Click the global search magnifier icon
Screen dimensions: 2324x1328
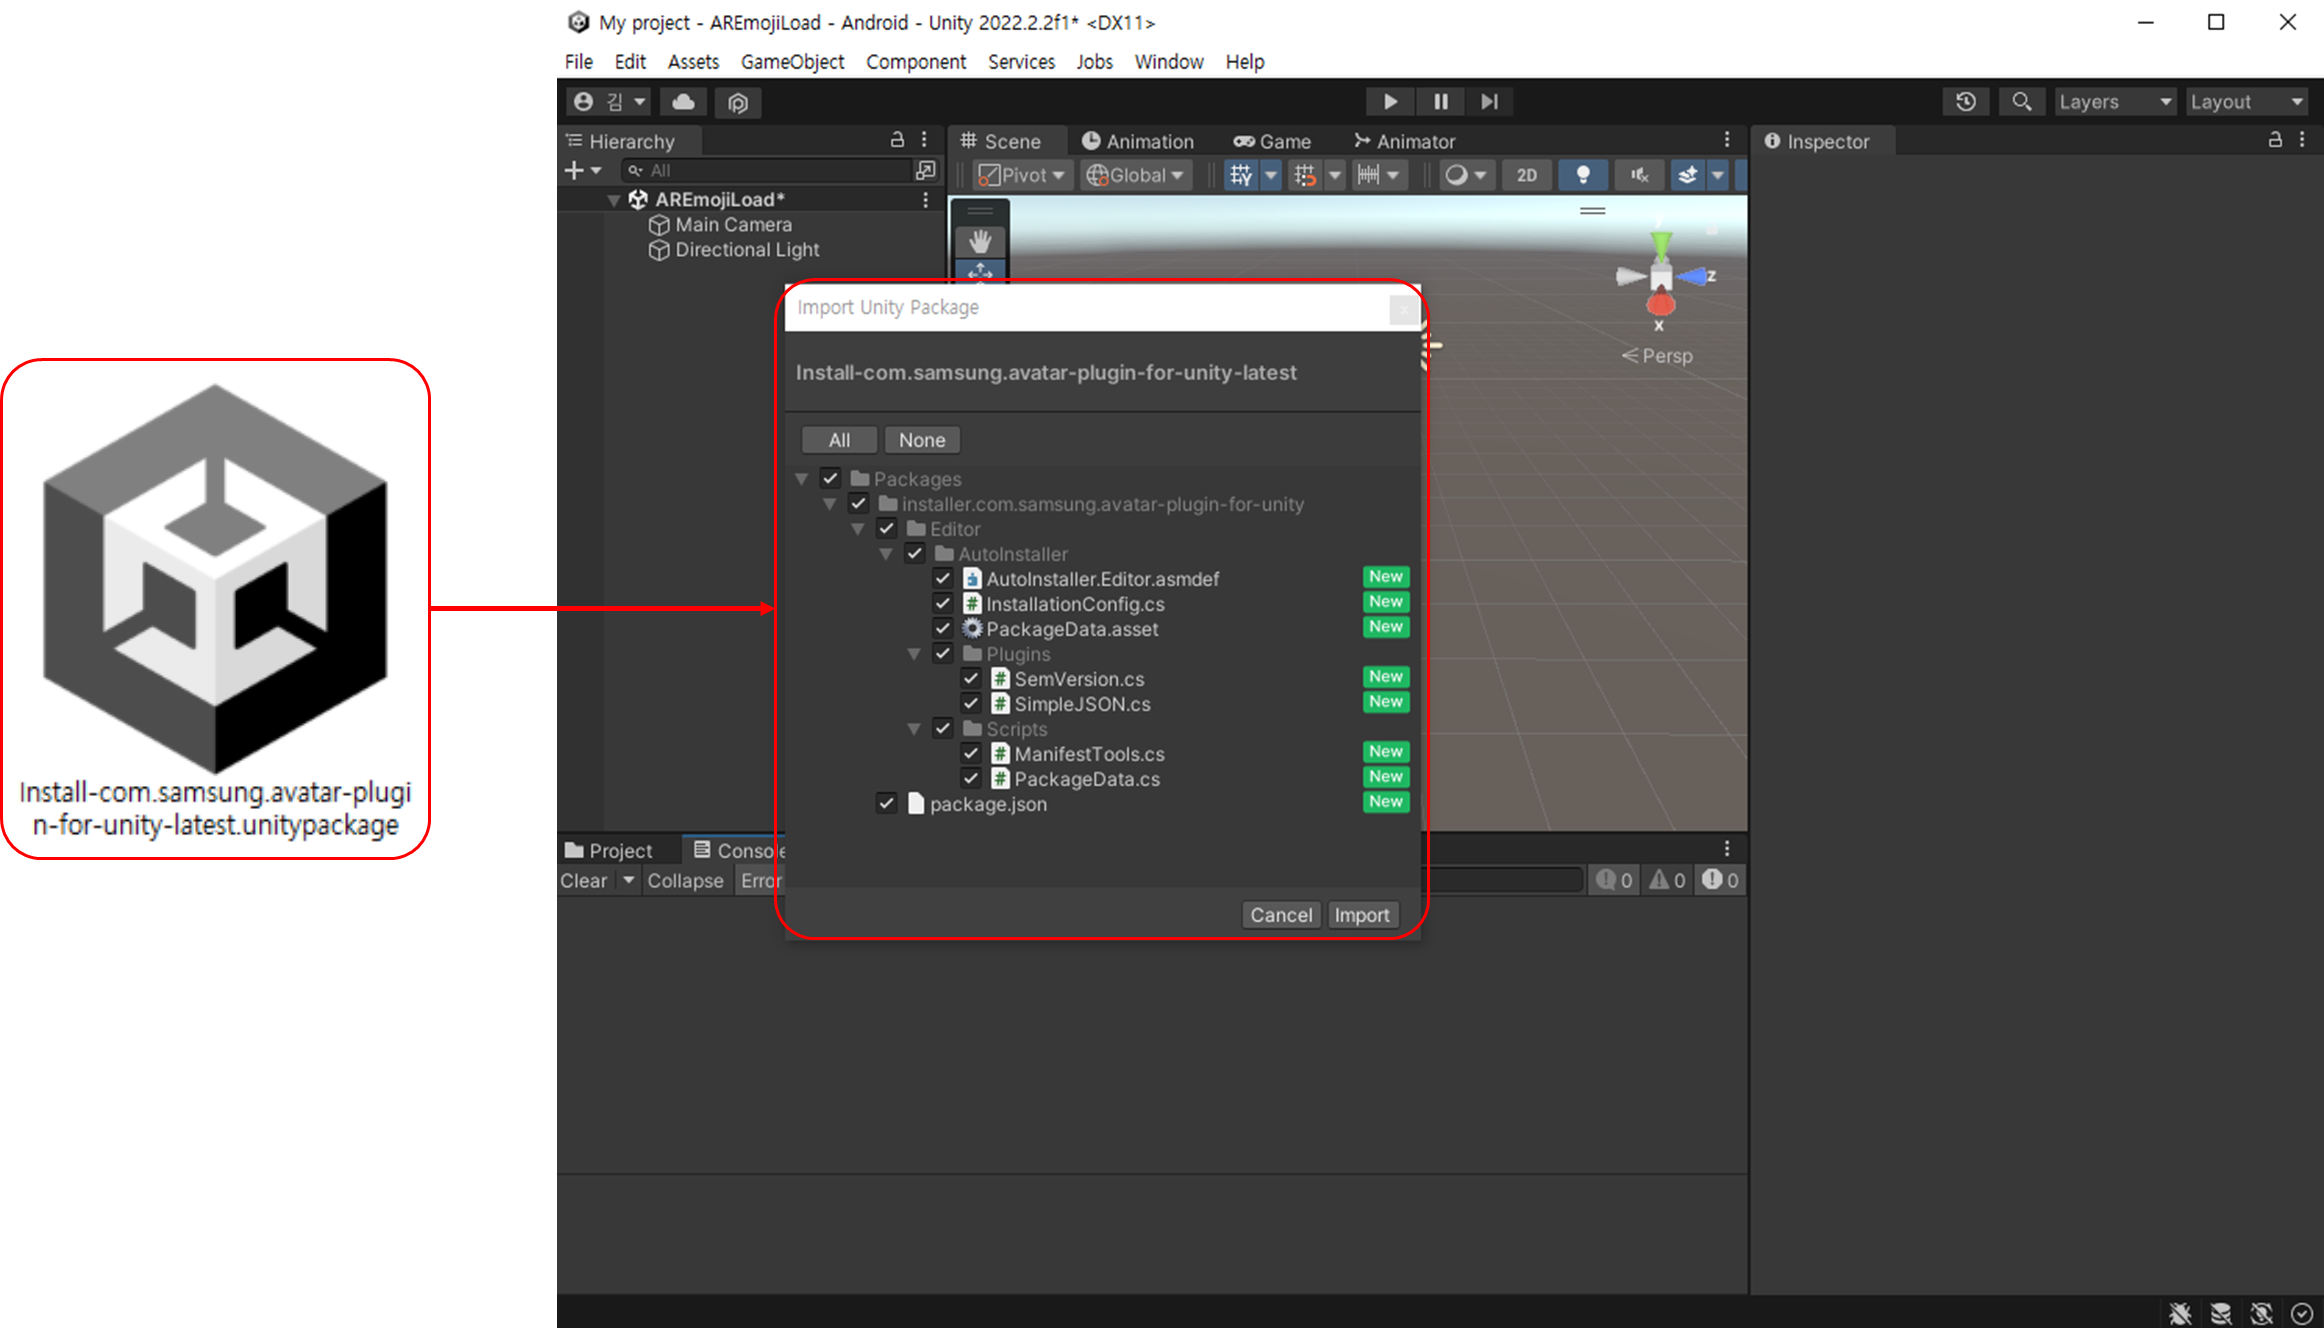click(2021, 101)
